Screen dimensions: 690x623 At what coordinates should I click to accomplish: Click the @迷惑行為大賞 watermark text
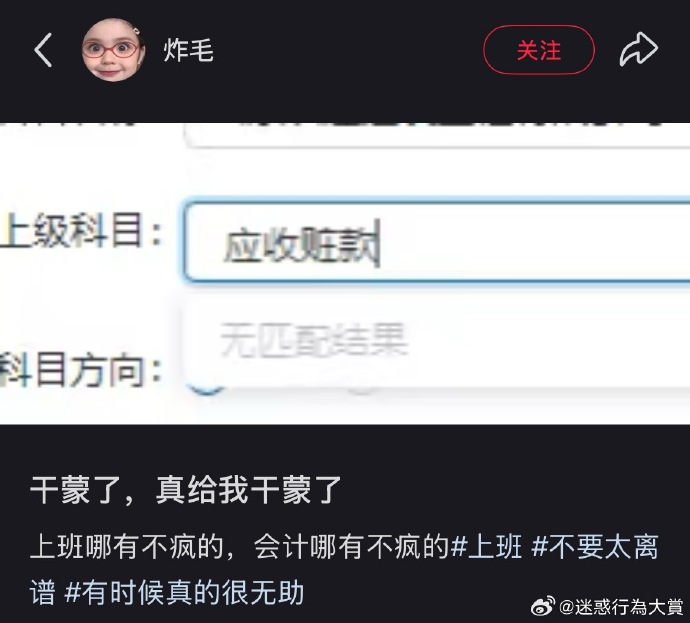[621, 607]
